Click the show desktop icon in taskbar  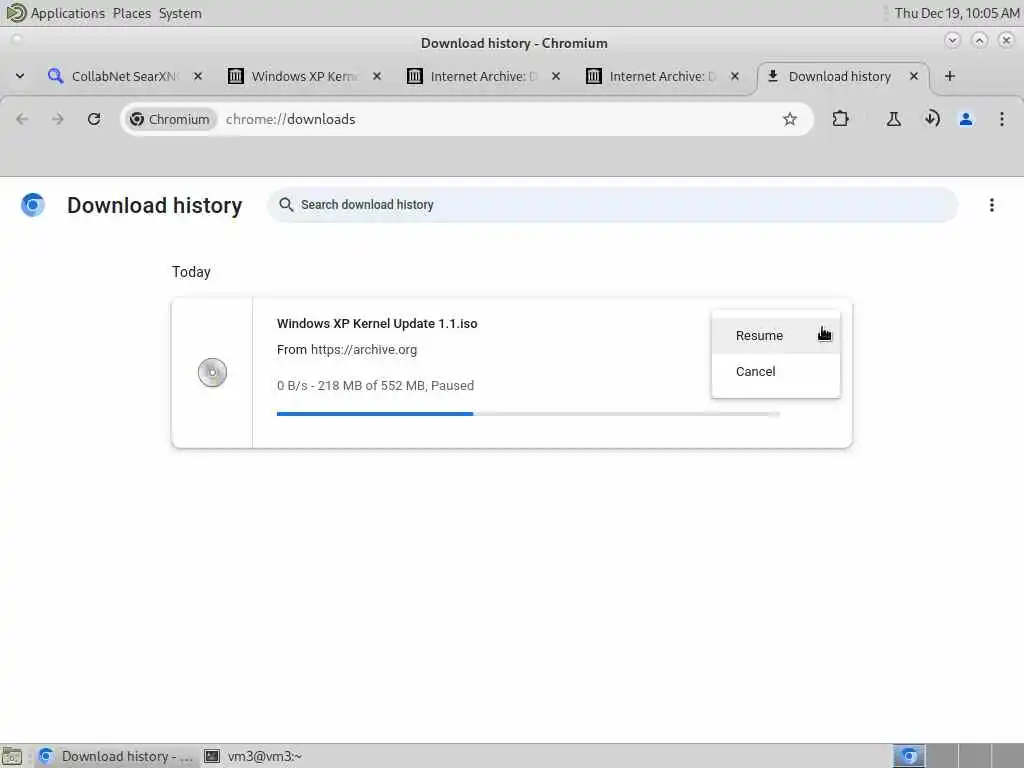(x=12, y=756)
